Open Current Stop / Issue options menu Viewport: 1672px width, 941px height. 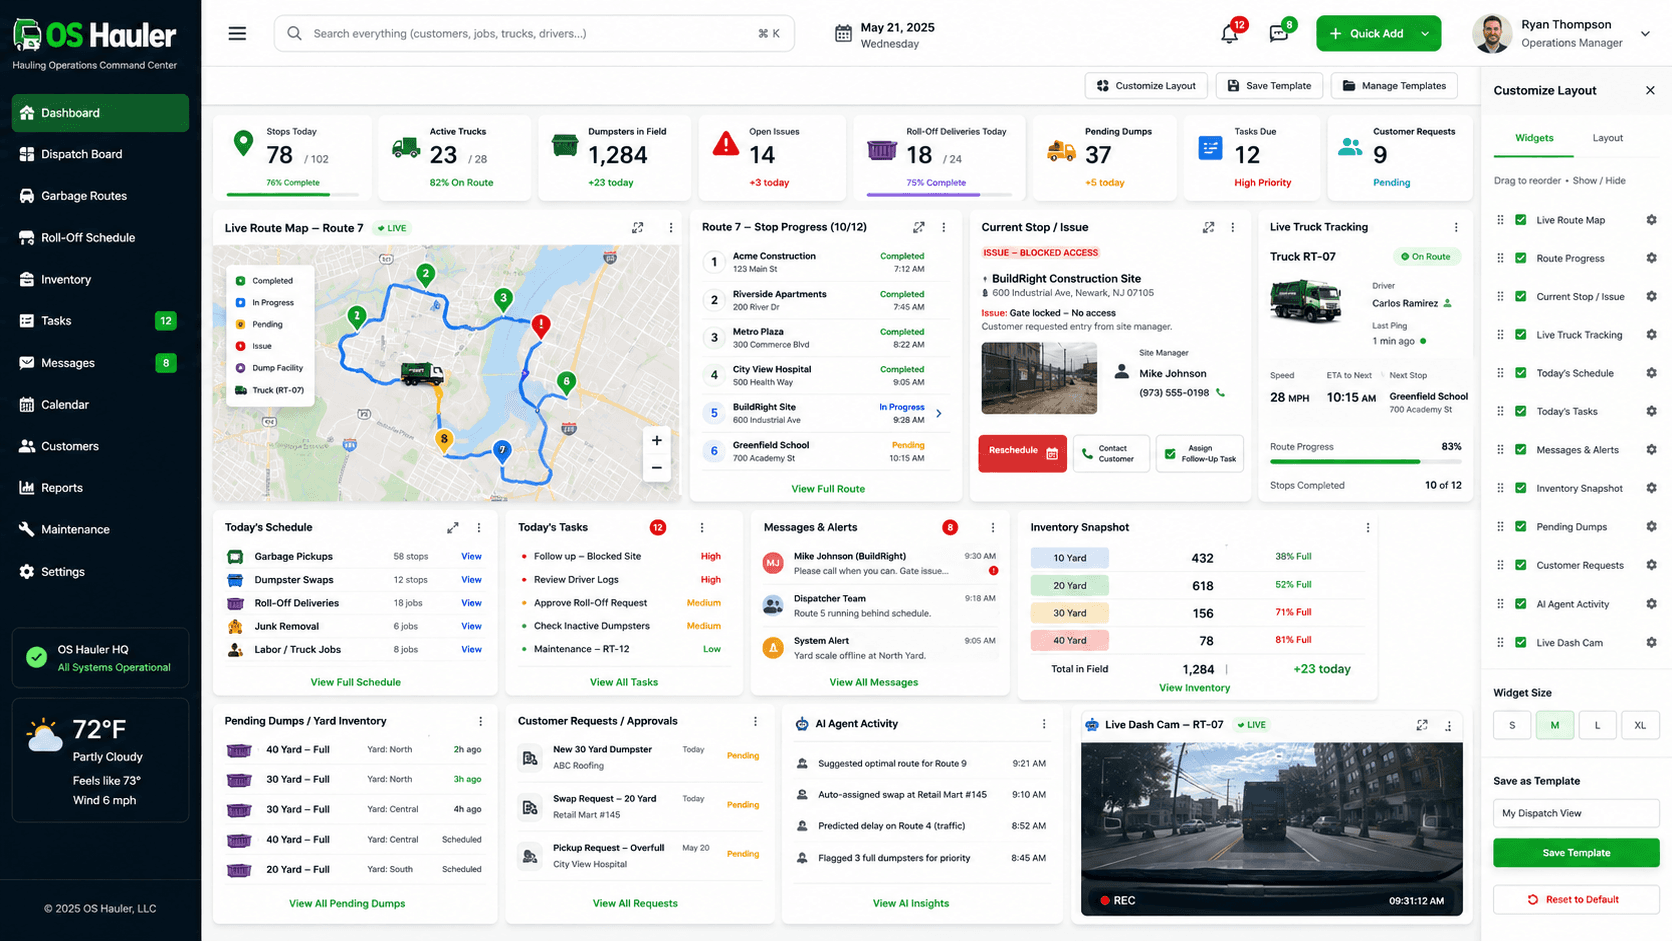(1233, 227)
